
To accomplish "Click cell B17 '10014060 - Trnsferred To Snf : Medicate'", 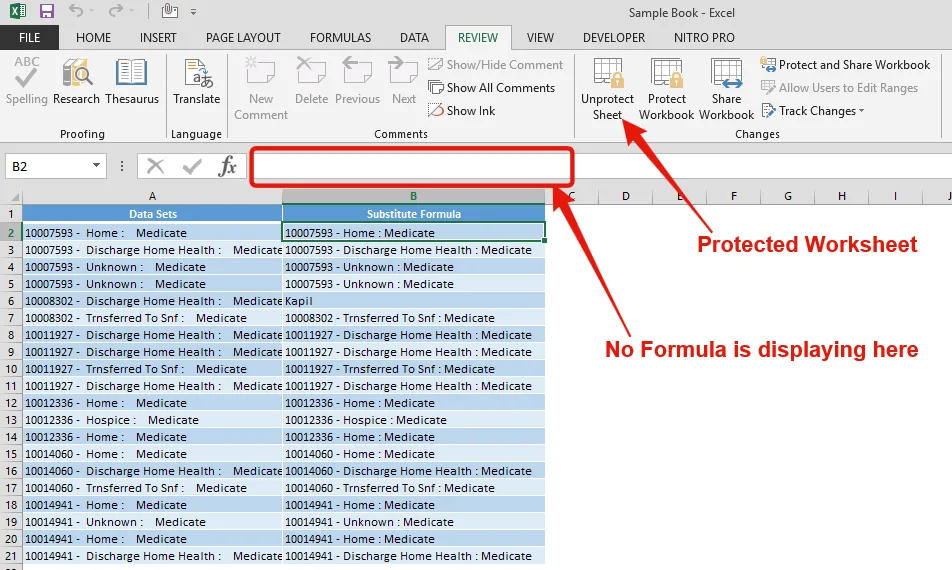I will point(413,488).
